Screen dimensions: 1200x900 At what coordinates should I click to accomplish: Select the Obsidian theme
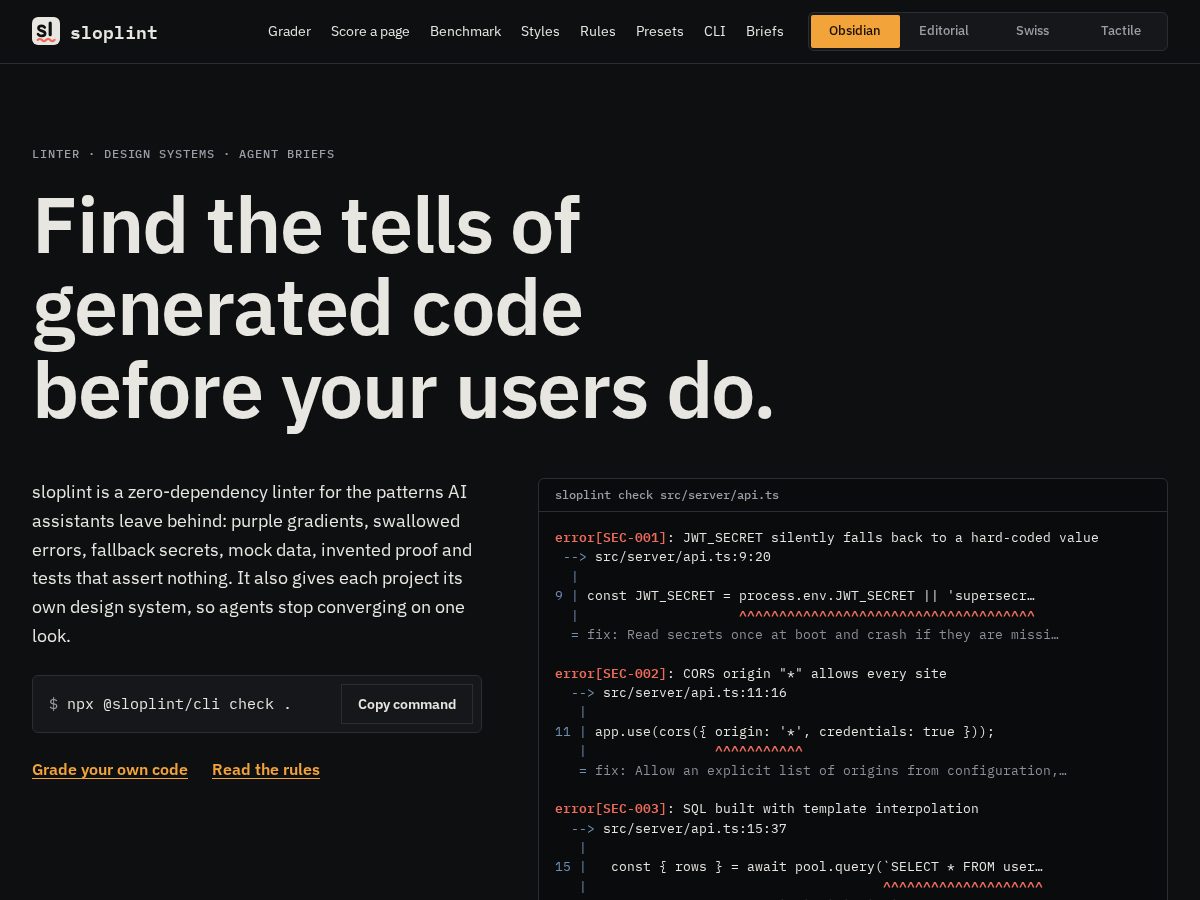tap(855, 31)
